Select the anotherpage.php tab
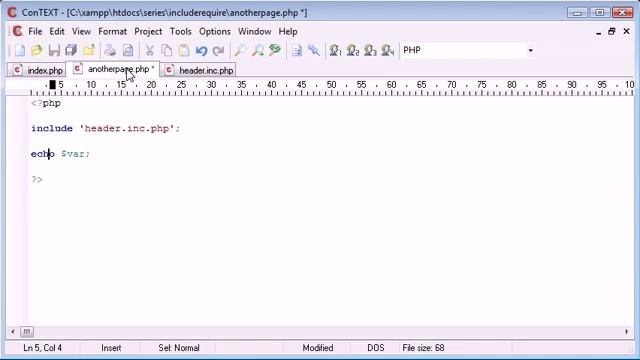The width and height of the screenshot is (640, 360). (x=113, y=69)
